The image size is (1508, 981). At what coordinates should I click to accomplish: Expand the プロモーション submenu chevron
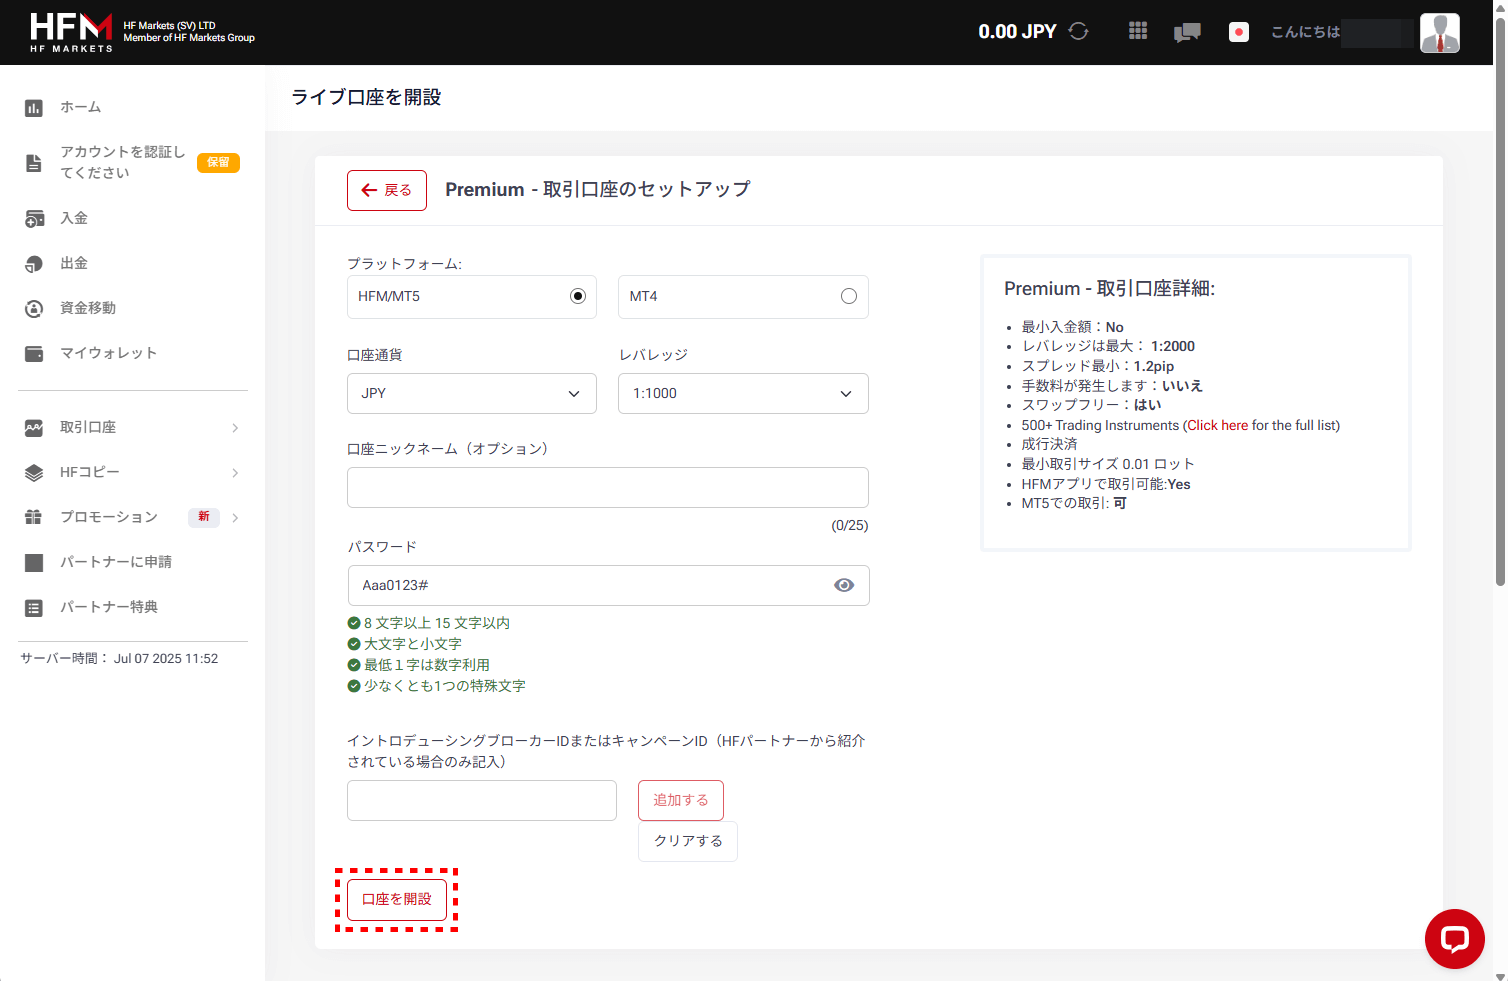tap(235, 518)
